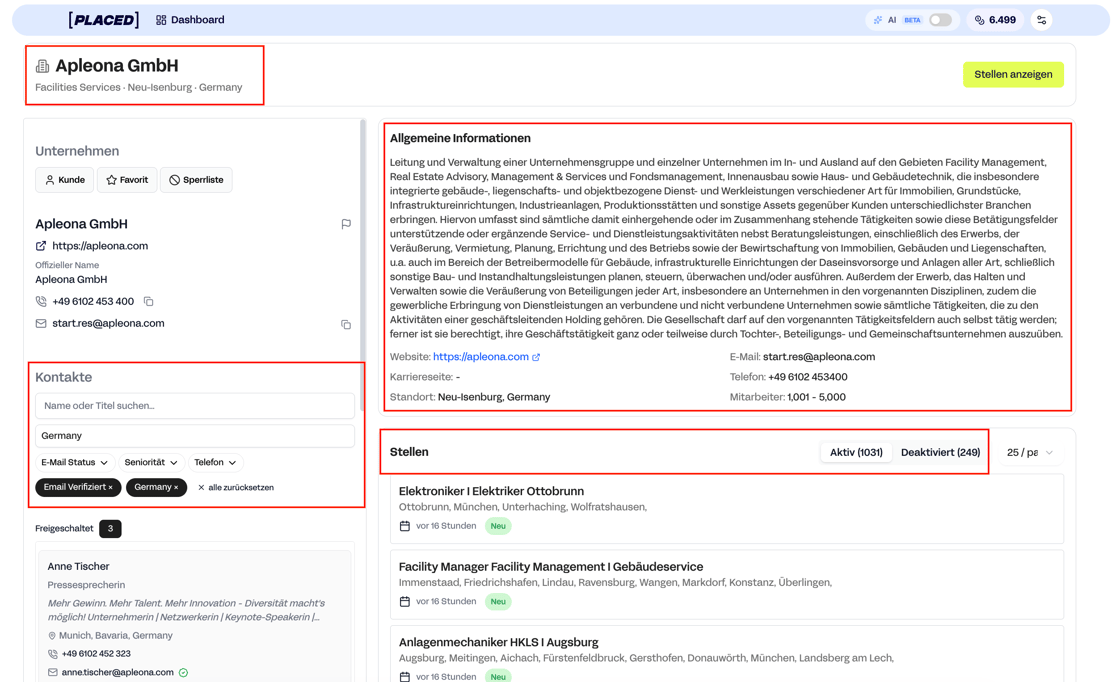
Task: Click the Mitarbeiter value 1,001 - 5,000
Action: pyautogui.click(x=816, y=397)
